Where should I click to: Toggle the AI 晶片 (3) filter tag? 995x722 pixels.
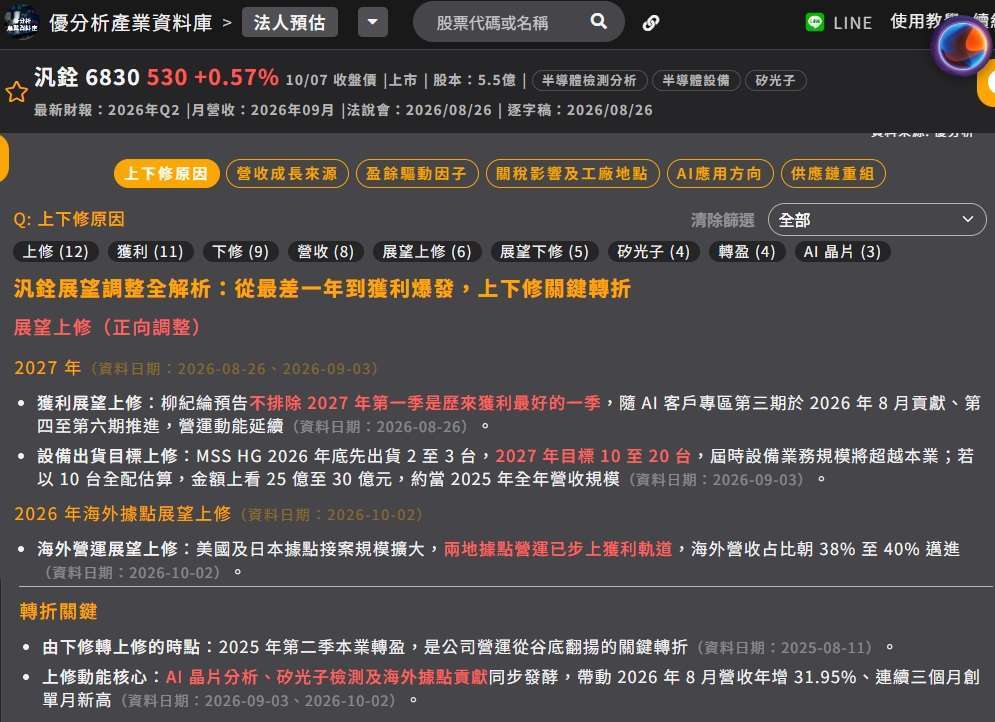tap(842, 252)
